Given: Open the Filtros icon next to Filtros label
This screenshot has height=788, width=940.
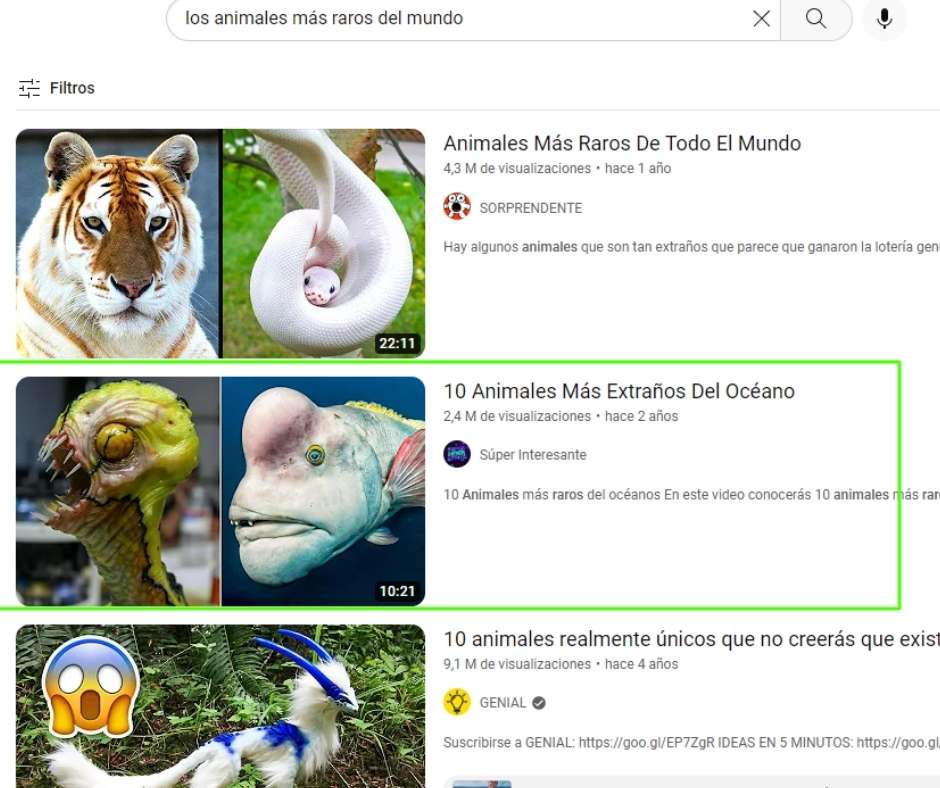Looking at the screenshot, I should [x=28, y=88].
